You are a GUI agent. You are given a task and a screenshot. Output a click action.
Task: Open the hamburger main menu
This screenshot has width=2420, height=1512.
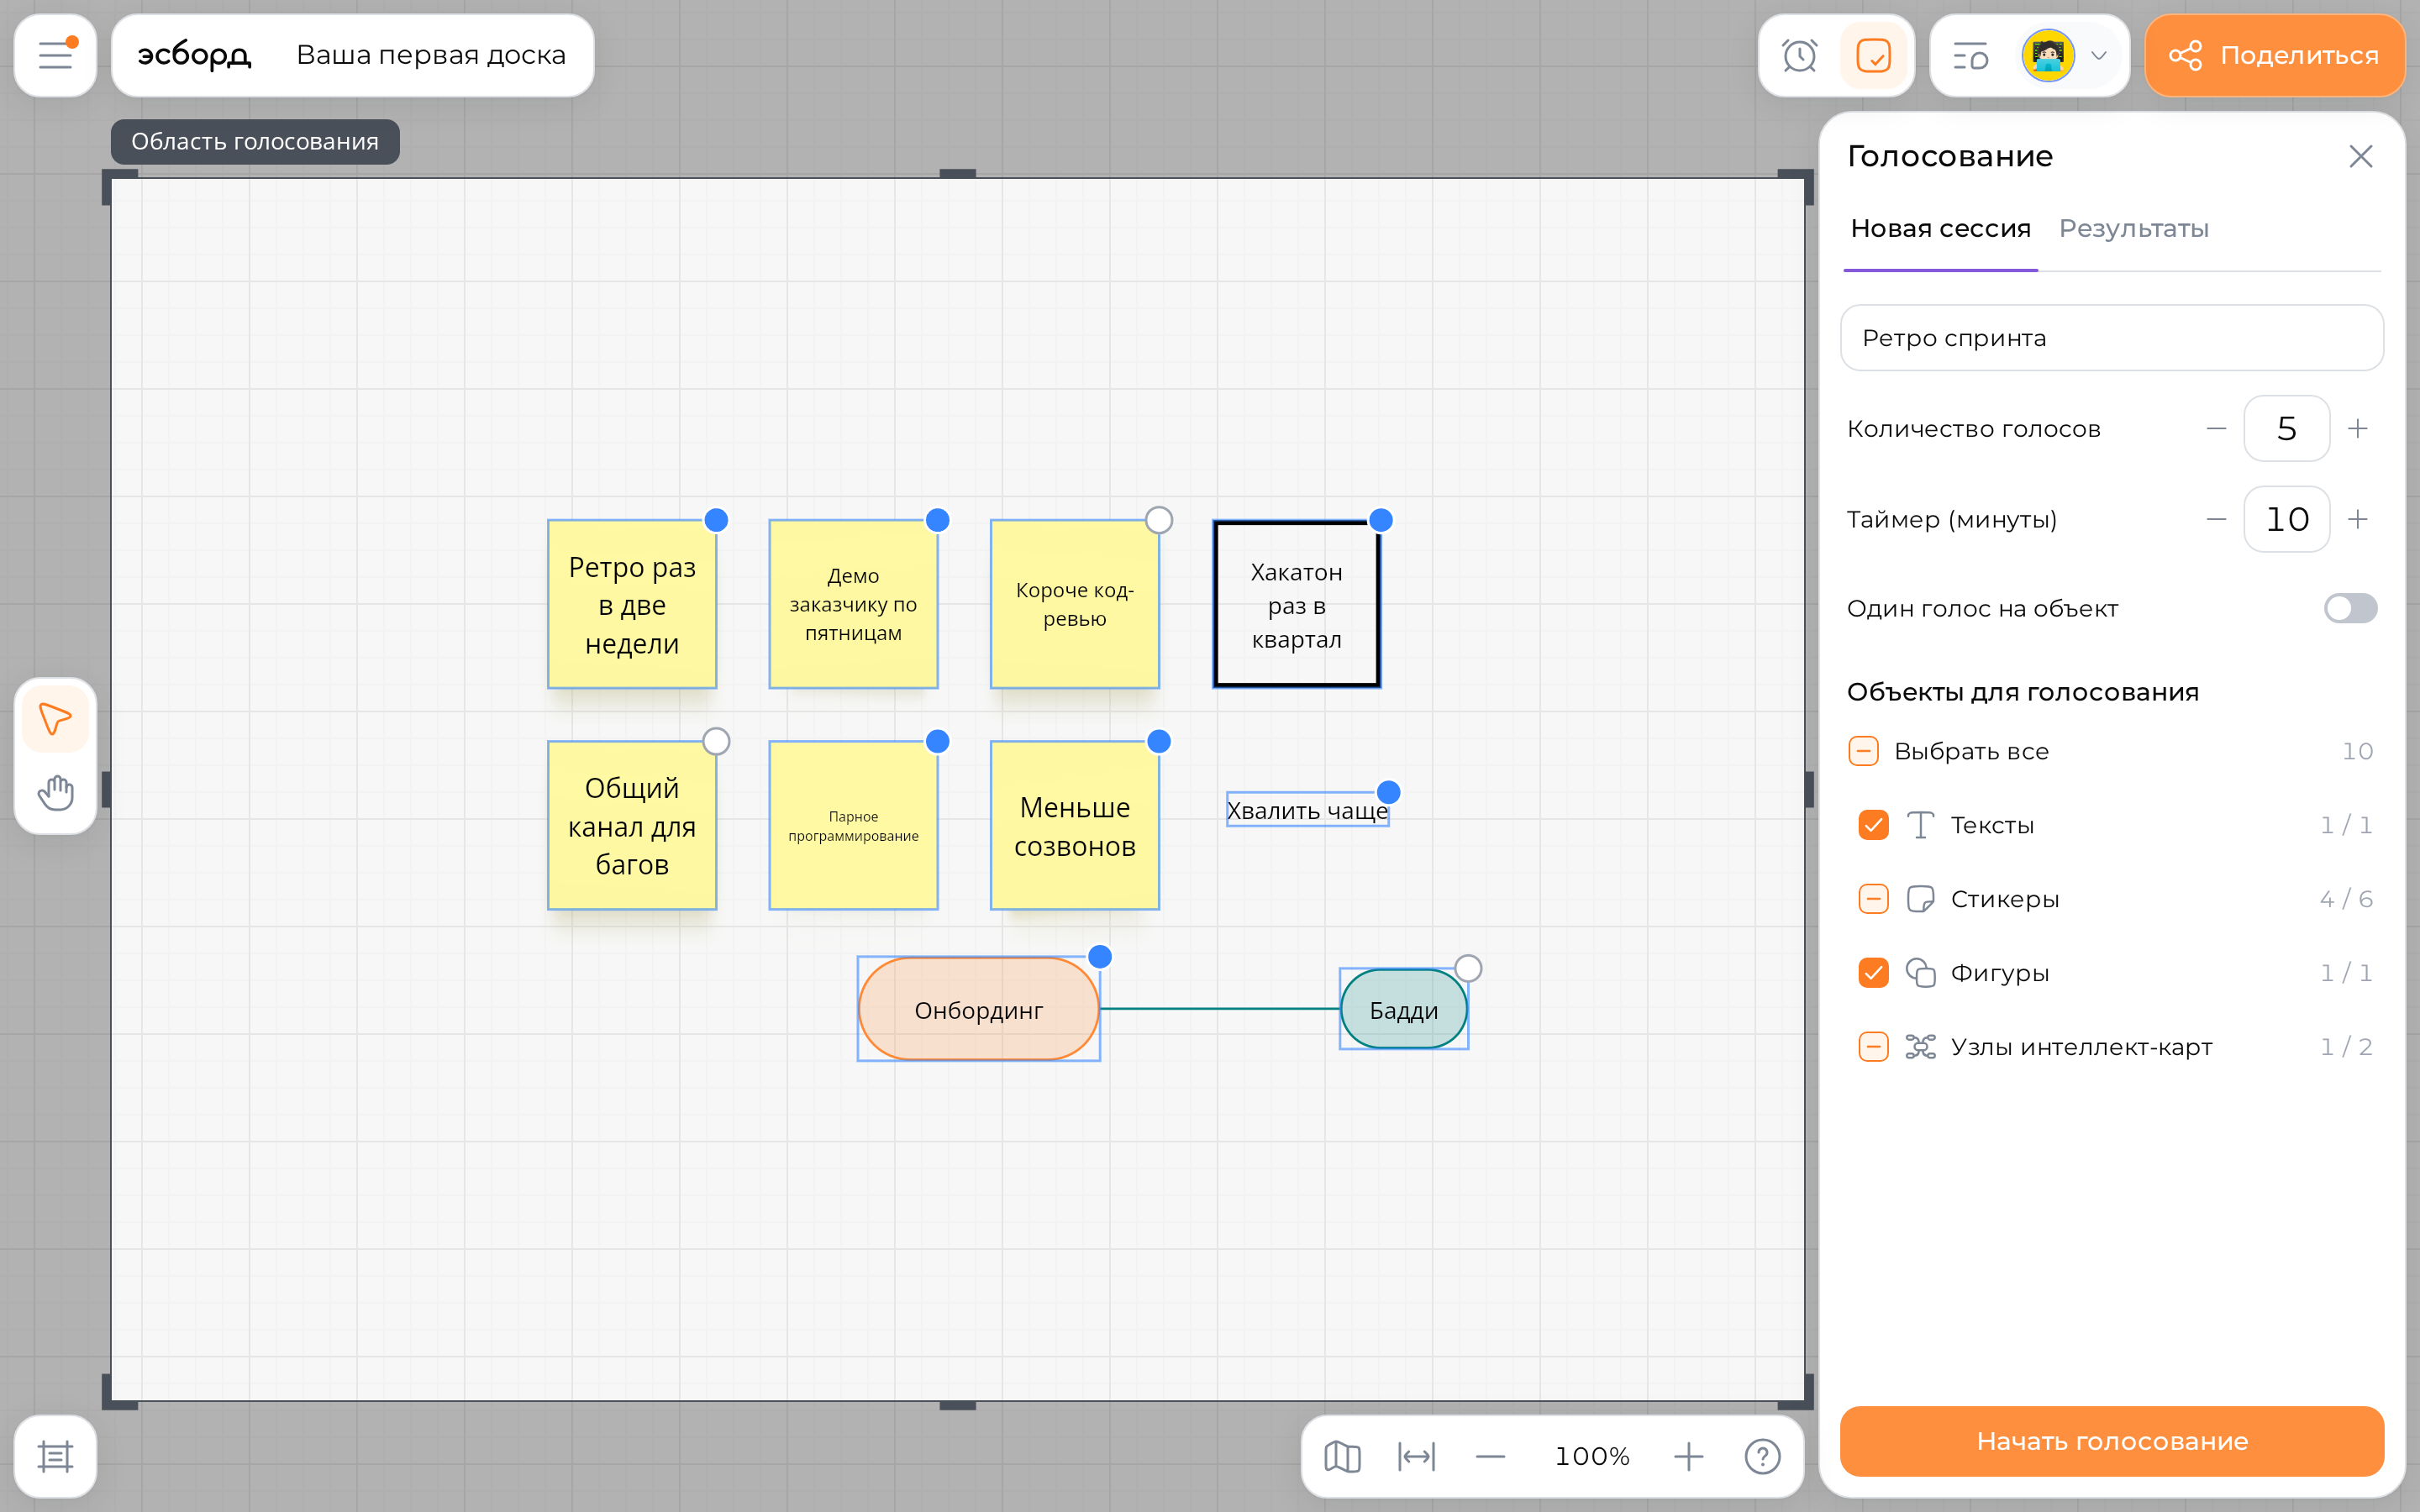pos(55,55)
